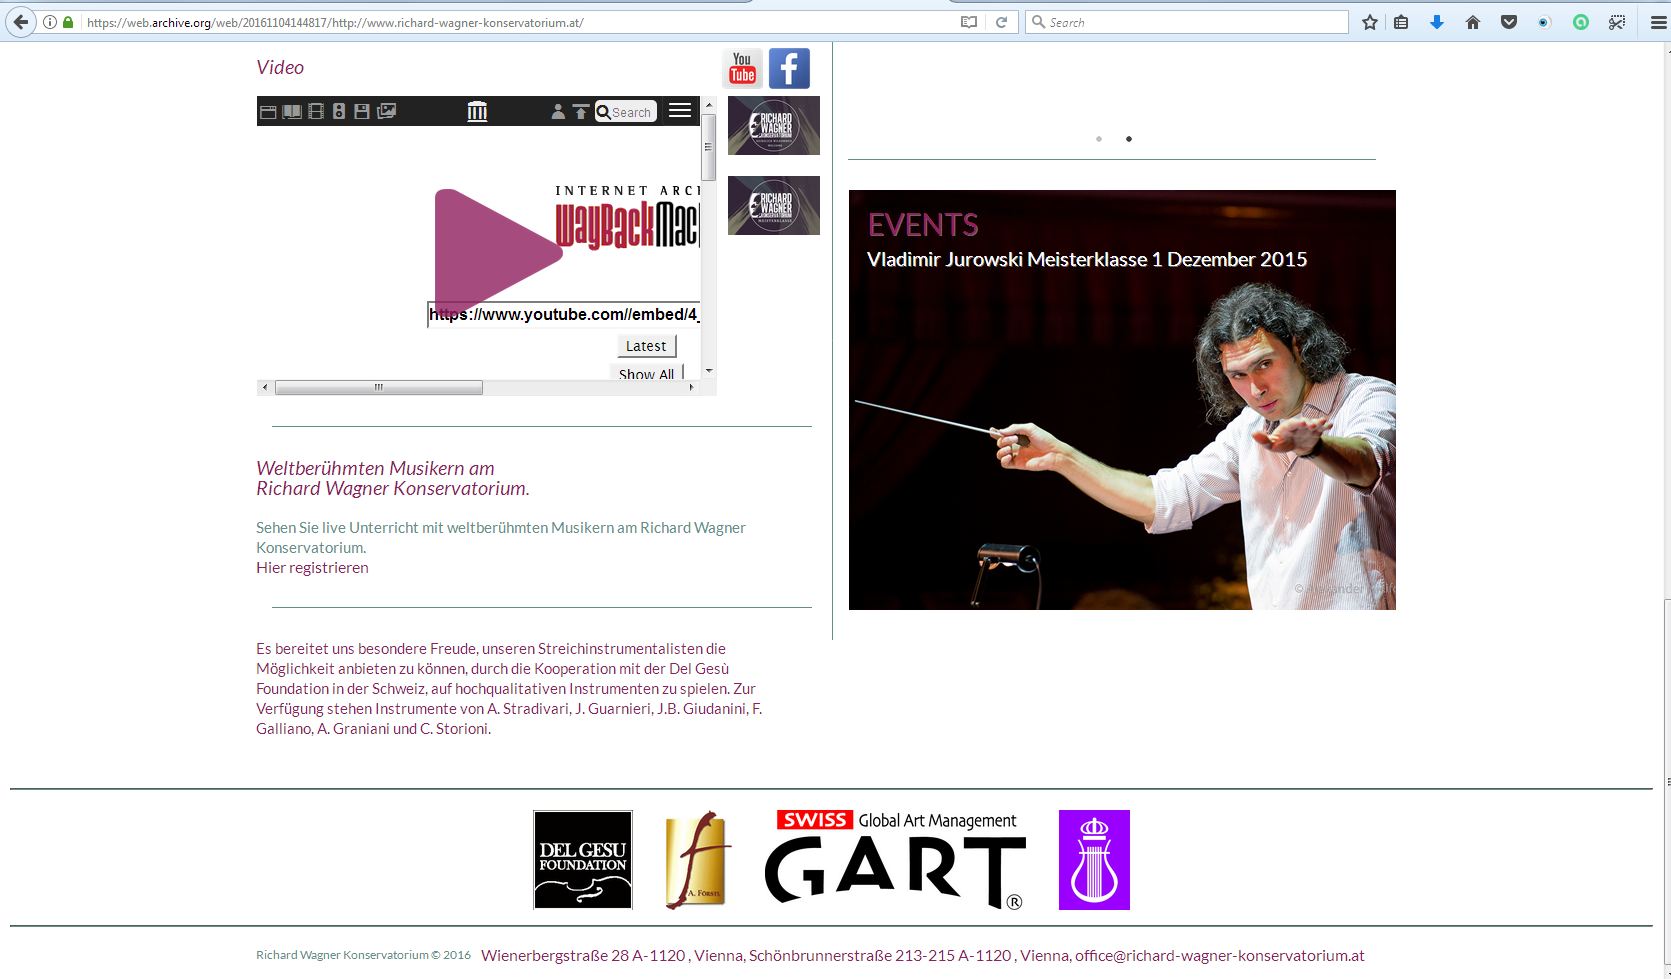
Task: Open the green Grammarly extension icon
Action: click(1581, 22)
